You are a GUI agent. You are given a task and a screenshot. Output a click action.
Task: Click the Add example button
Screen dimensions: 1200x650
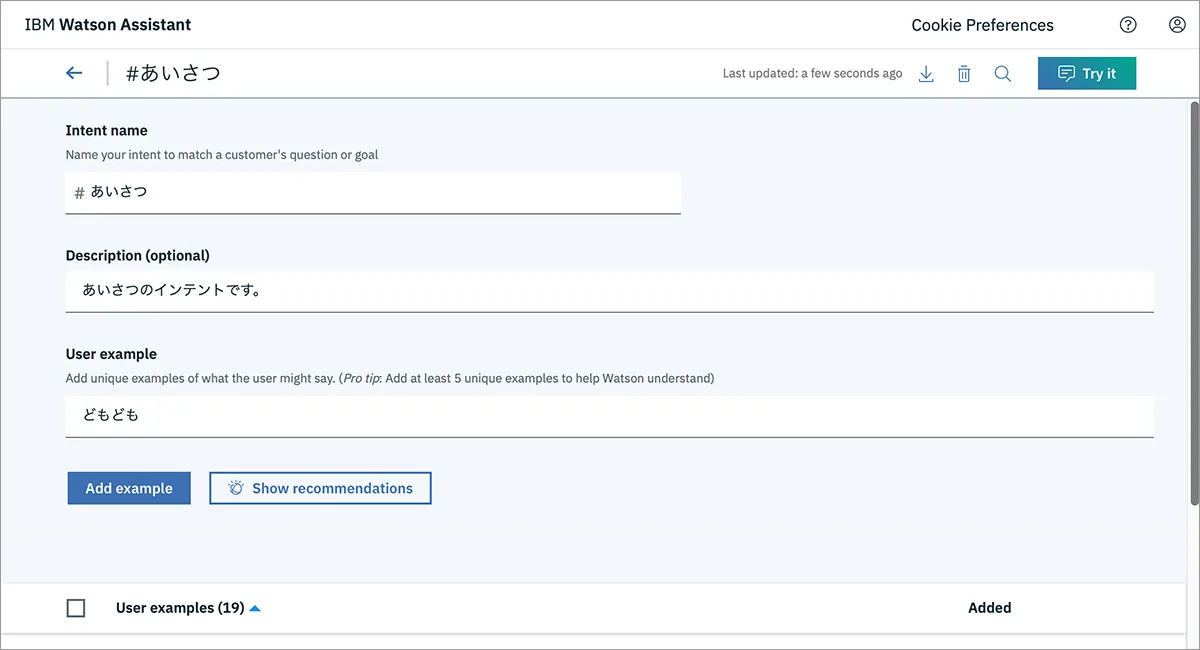coord(129,488)
